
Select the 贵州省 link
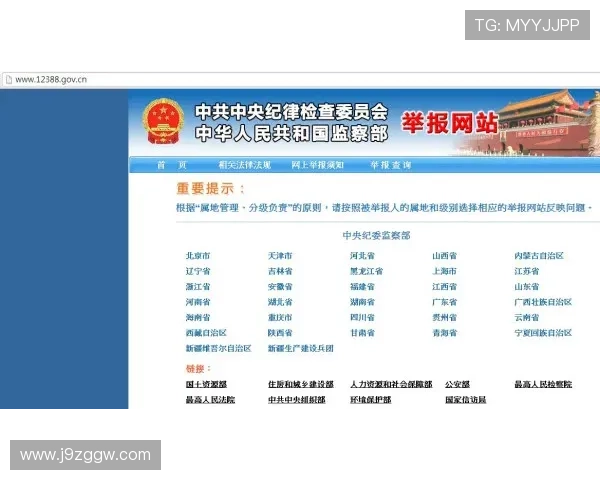[x=444, y=317]
